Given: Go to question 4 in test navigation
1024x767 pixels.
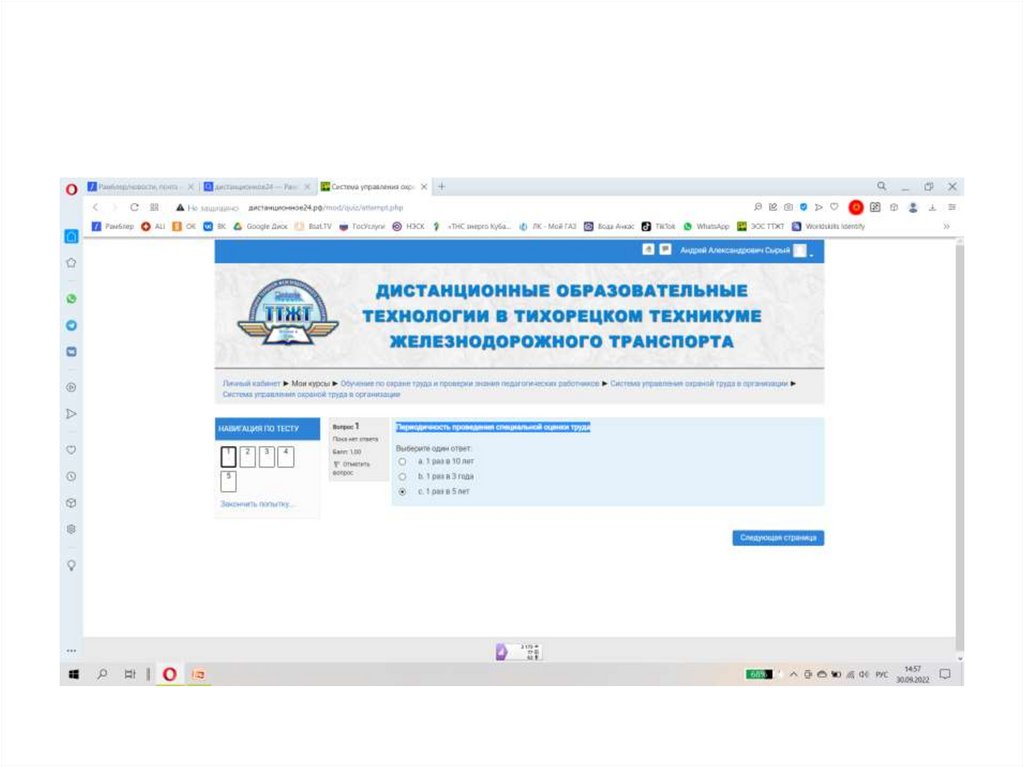Looking at the screenshot, I should coord(285,457).
